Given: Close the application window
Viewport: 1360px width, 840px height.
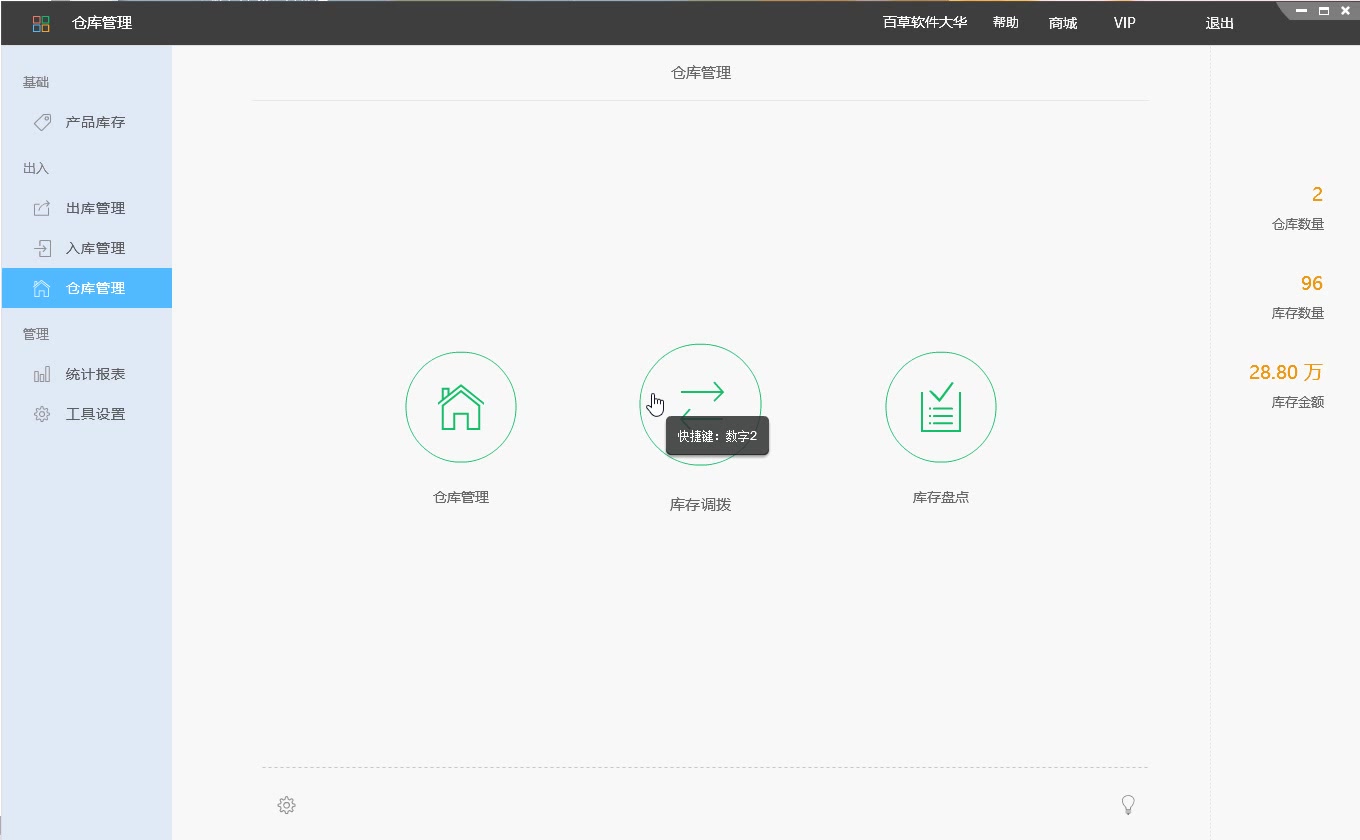Looking at the screenshot, I should click(1345, 10).
